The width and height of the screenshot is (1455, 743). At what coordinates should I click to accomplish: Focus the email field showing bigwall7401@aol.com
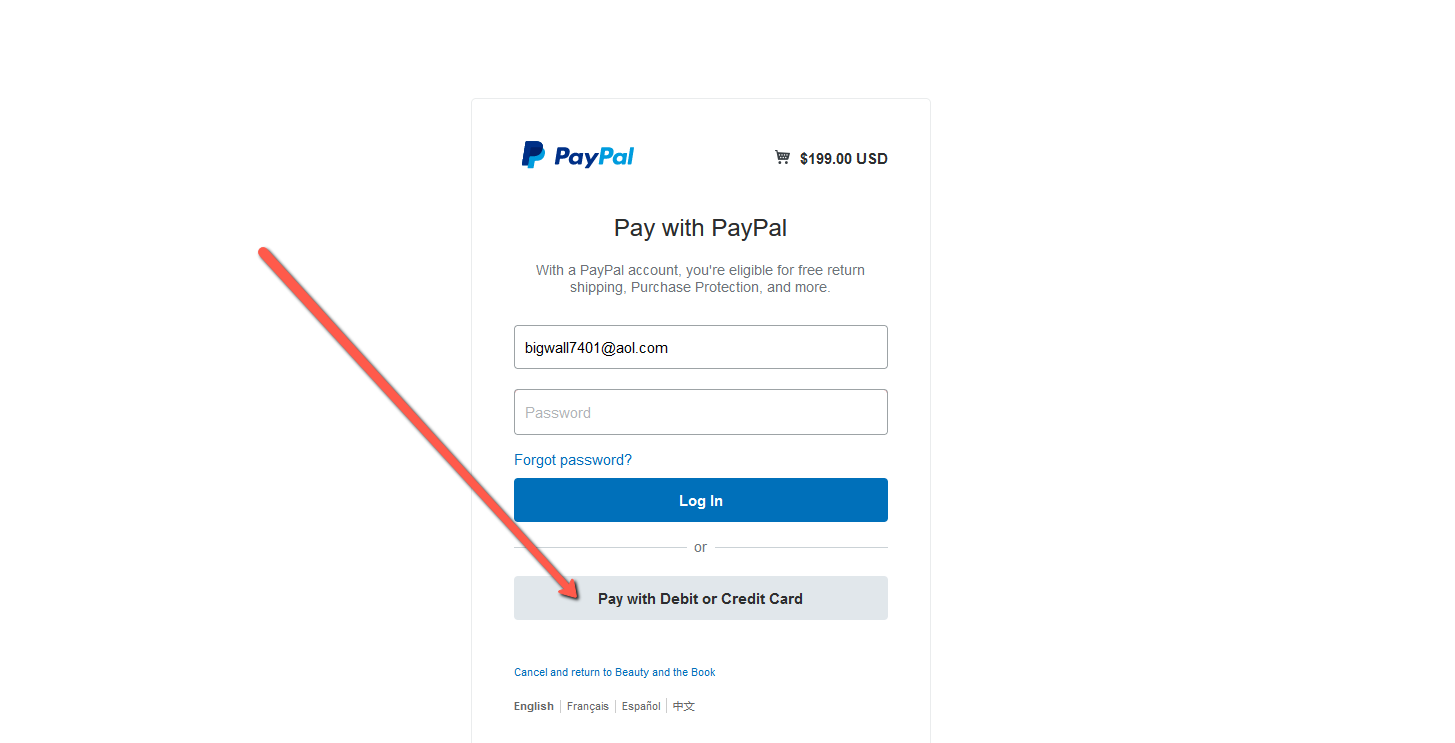pyautogui.click(x=701, y=347)
